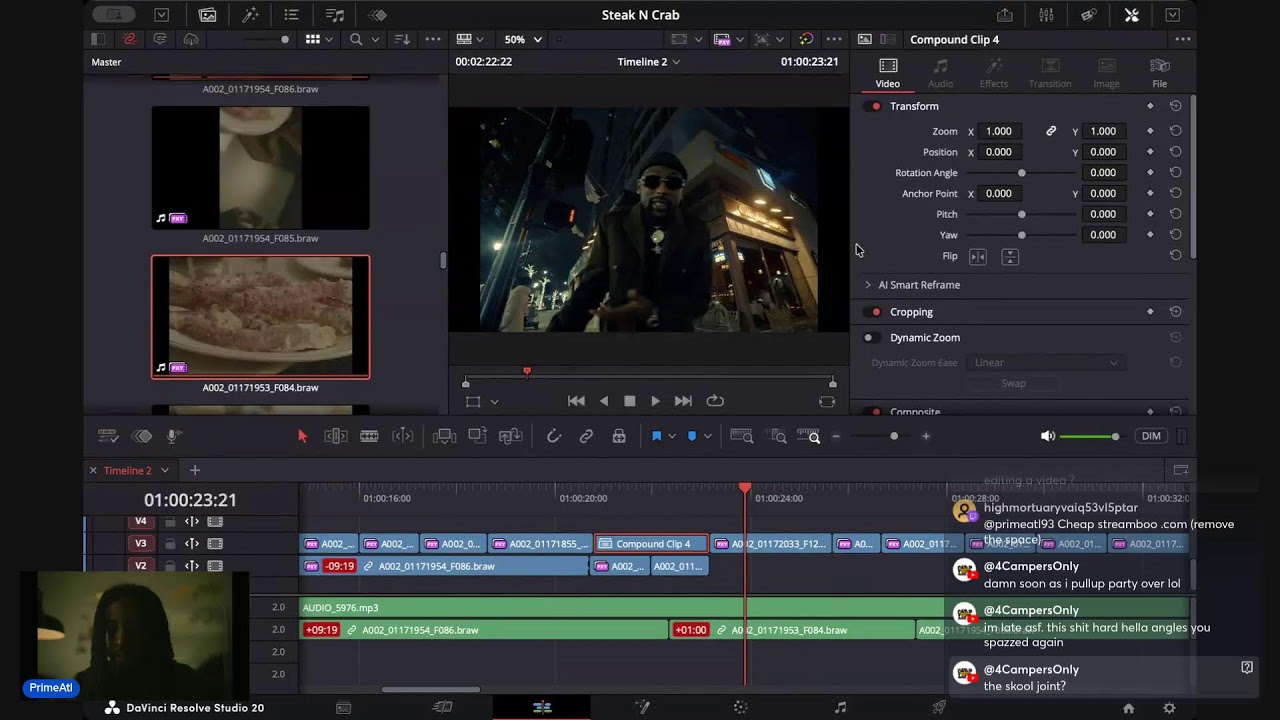Reset the Transform section
This screenshot has height=720, width=1280.
click(x=1176, y=106)
